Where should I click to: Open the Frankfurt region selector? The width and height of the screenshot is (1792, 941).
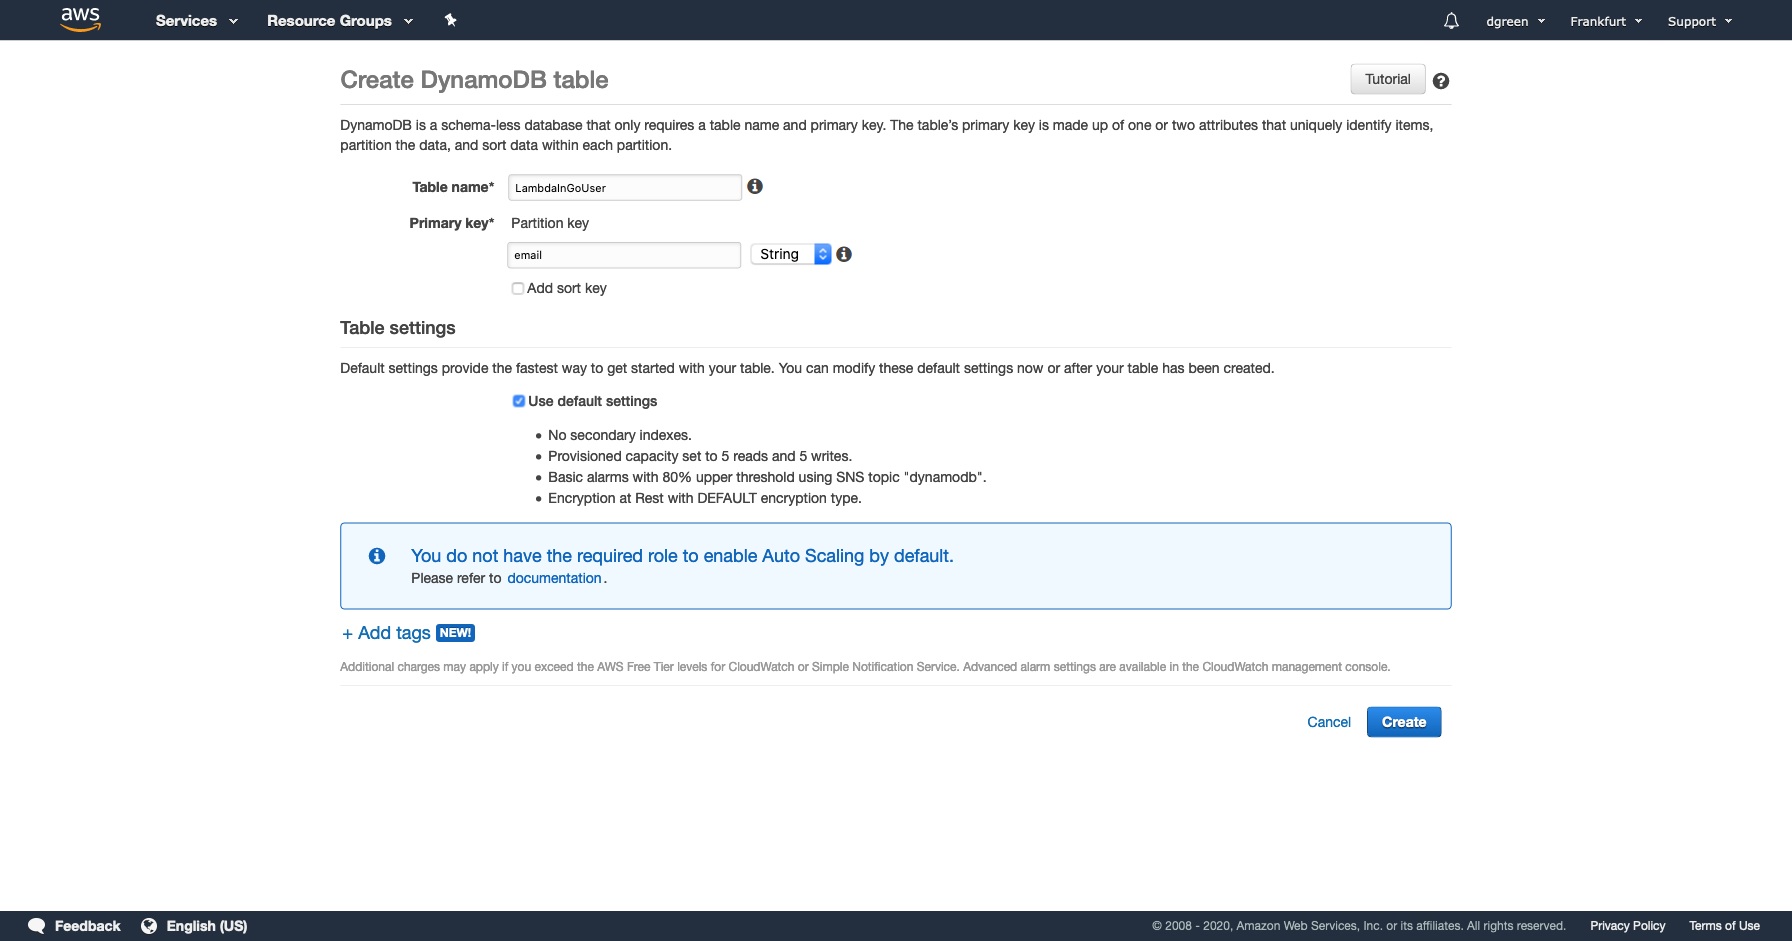(1606, 21)
